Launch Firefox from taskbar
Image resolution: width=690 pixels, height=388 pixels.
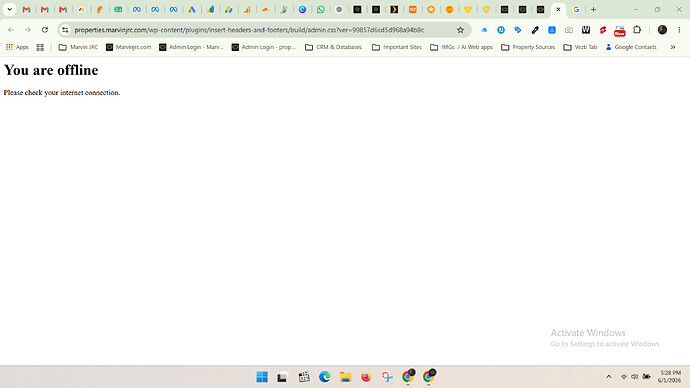(x=366, y=377)
